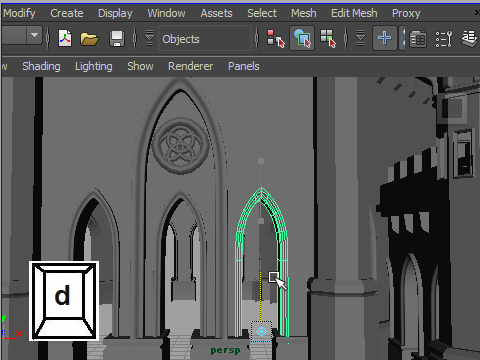Click the New Scene file icon
This screenshot has height=360, width=480.
65,38
